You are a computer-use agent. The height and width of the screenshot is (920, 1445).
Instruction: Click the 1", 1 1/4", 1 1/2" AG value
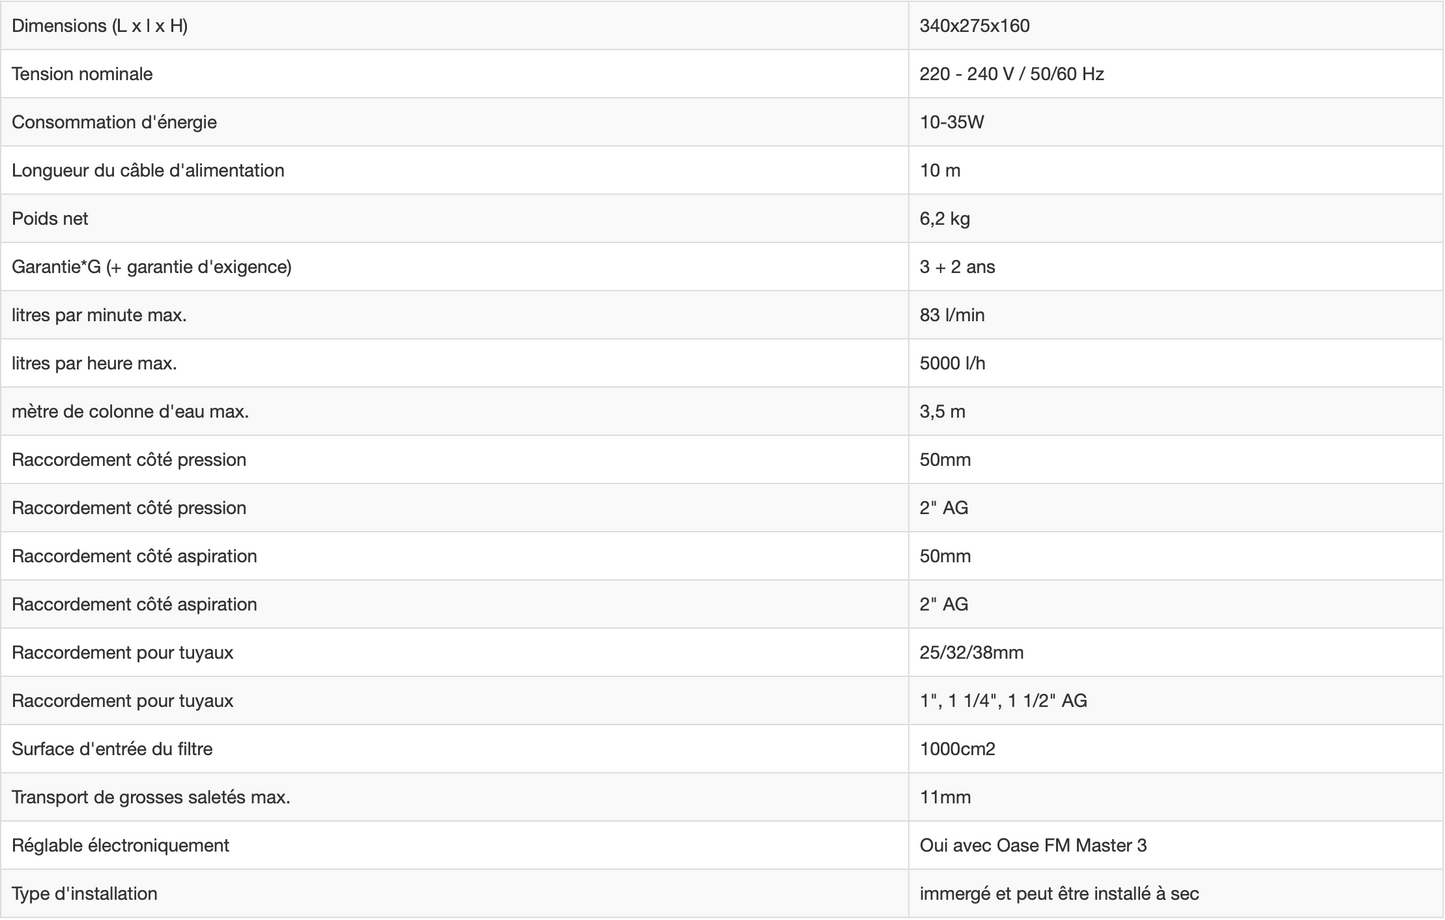1003,701
